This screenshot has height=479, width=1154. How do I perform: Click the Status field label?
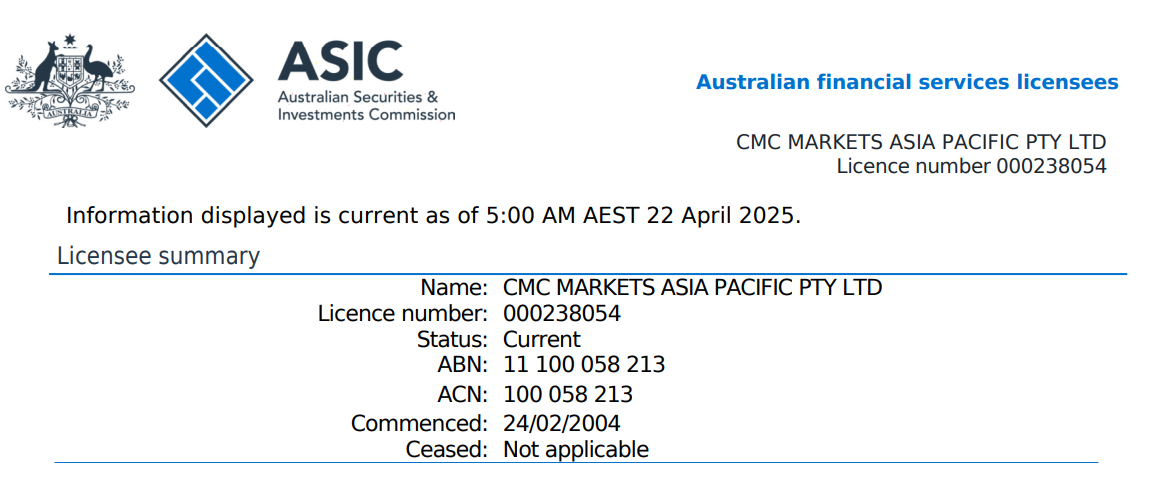[452, 340]
